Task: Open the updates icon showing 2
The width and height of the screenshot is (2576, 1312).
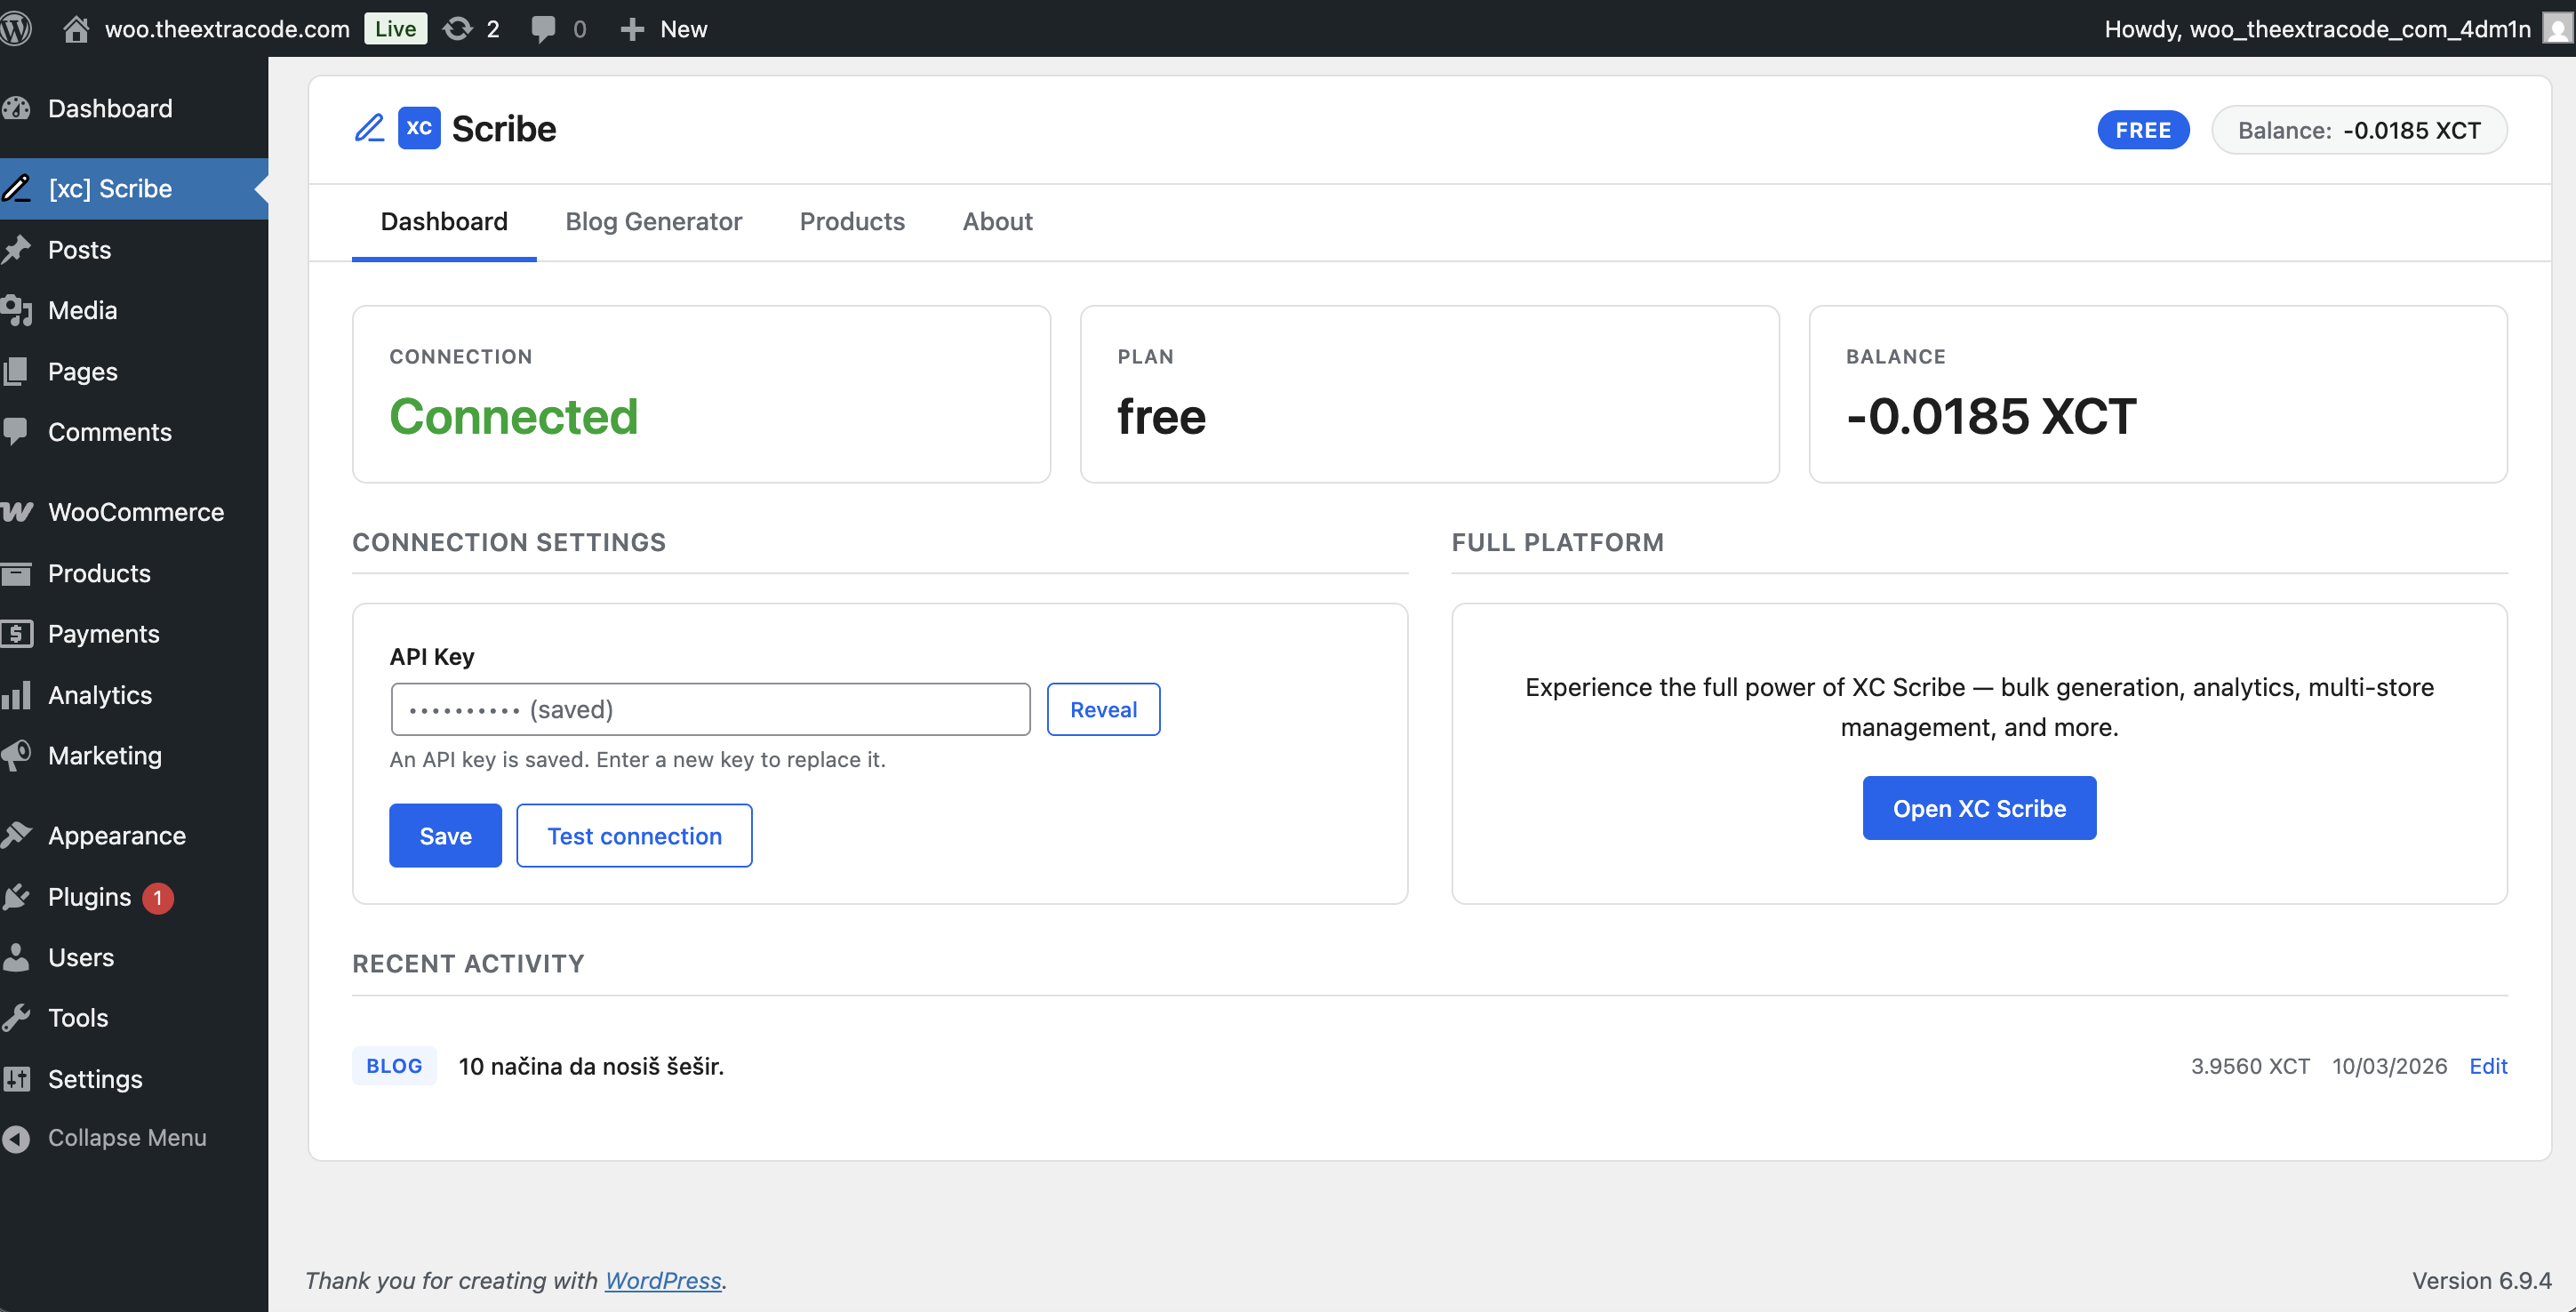Action: 458,28
